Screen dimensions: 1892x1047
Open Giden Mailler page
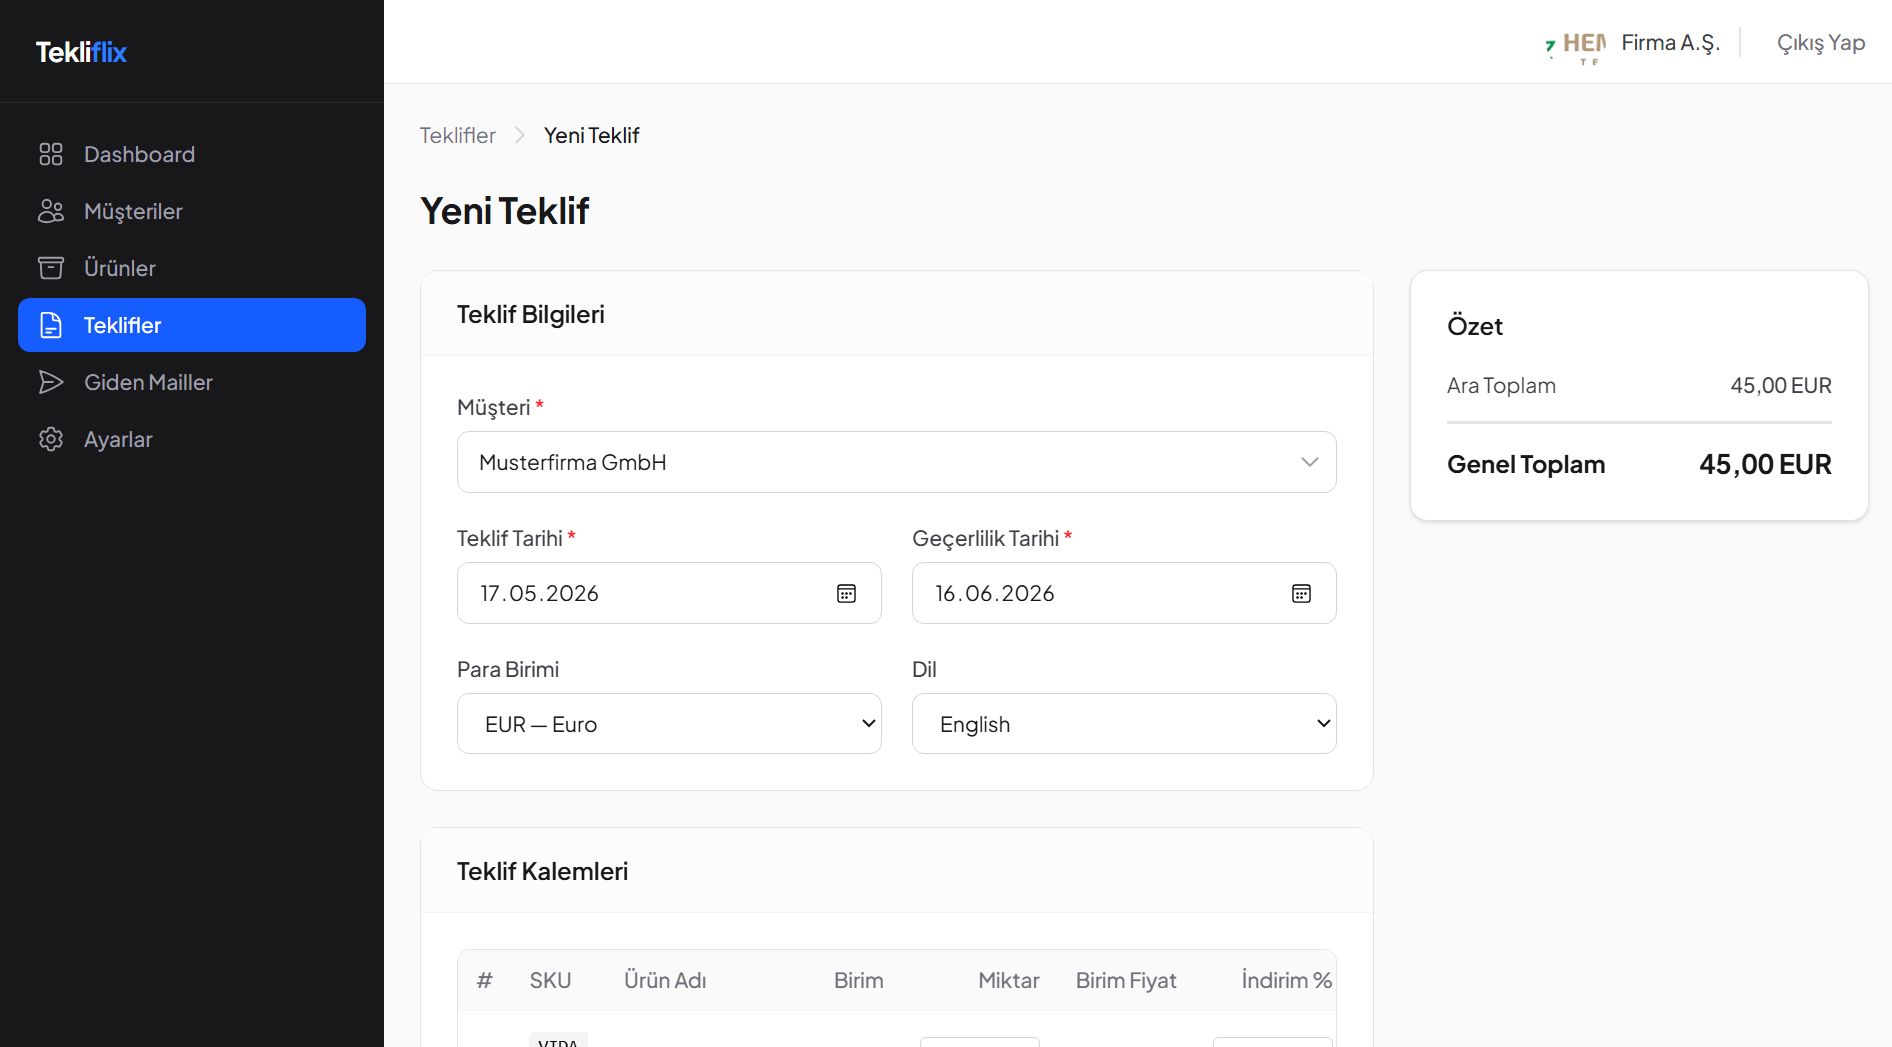[192, 382]
